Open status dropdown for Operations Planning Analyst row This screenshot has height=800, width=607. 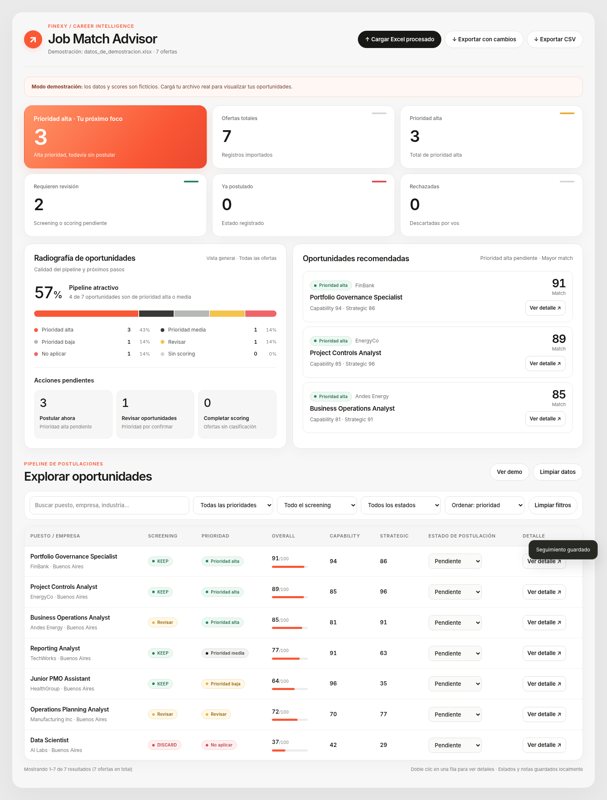click(x=455, y=714)
